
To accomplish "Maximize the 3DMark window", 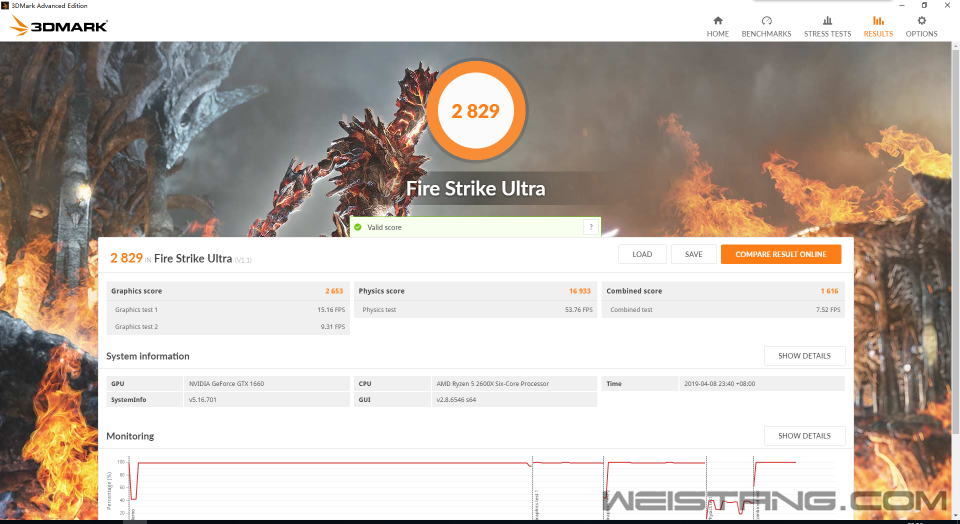I will 924,6.
